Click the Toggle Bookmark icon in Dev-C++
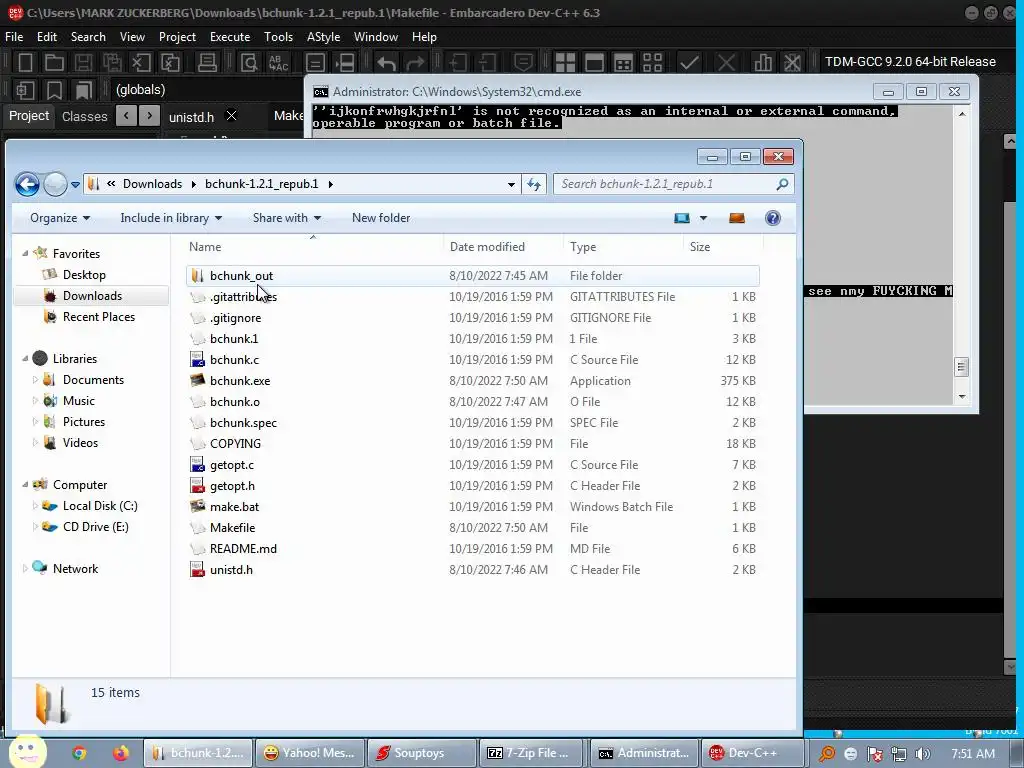 (54, 89)
